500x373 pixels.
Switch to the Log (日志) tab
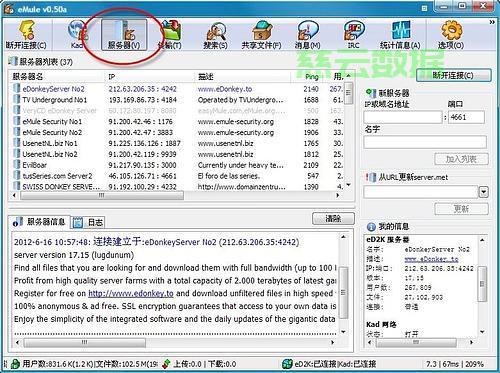(x=88, y=222)
